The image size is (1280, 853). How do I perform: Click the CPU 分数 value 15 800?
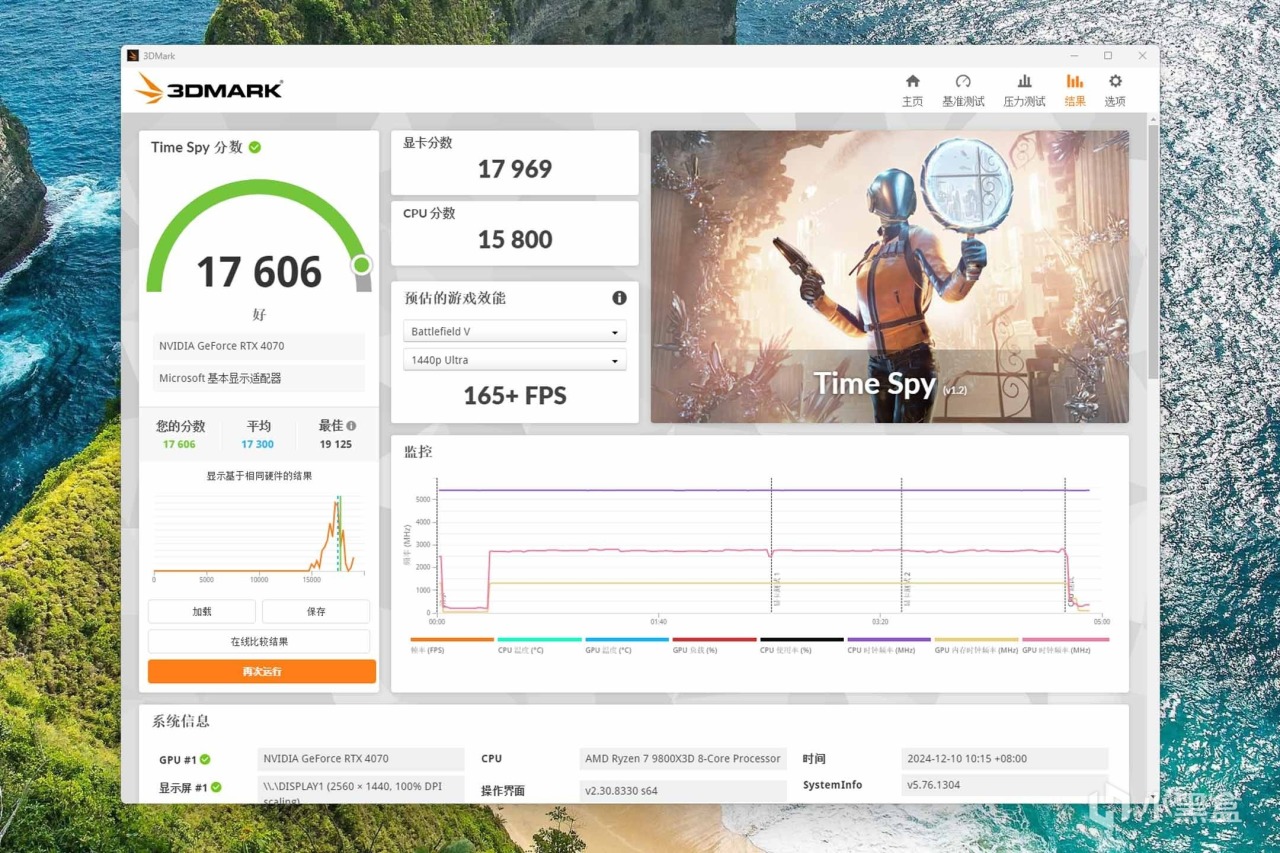click(515, 239)
